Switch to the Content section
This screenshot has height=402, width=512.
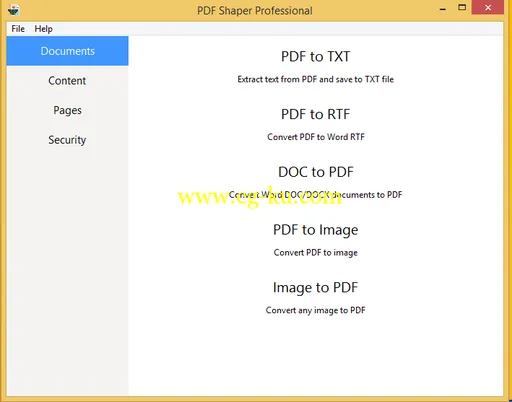67,81
